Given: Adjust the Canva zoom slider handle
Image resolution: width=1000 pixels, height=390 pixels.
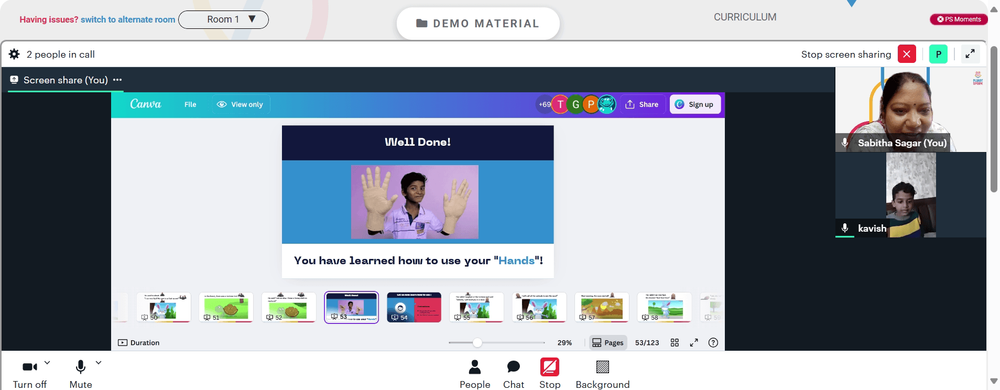Looking at the screenshot, I should coord(477,343).
